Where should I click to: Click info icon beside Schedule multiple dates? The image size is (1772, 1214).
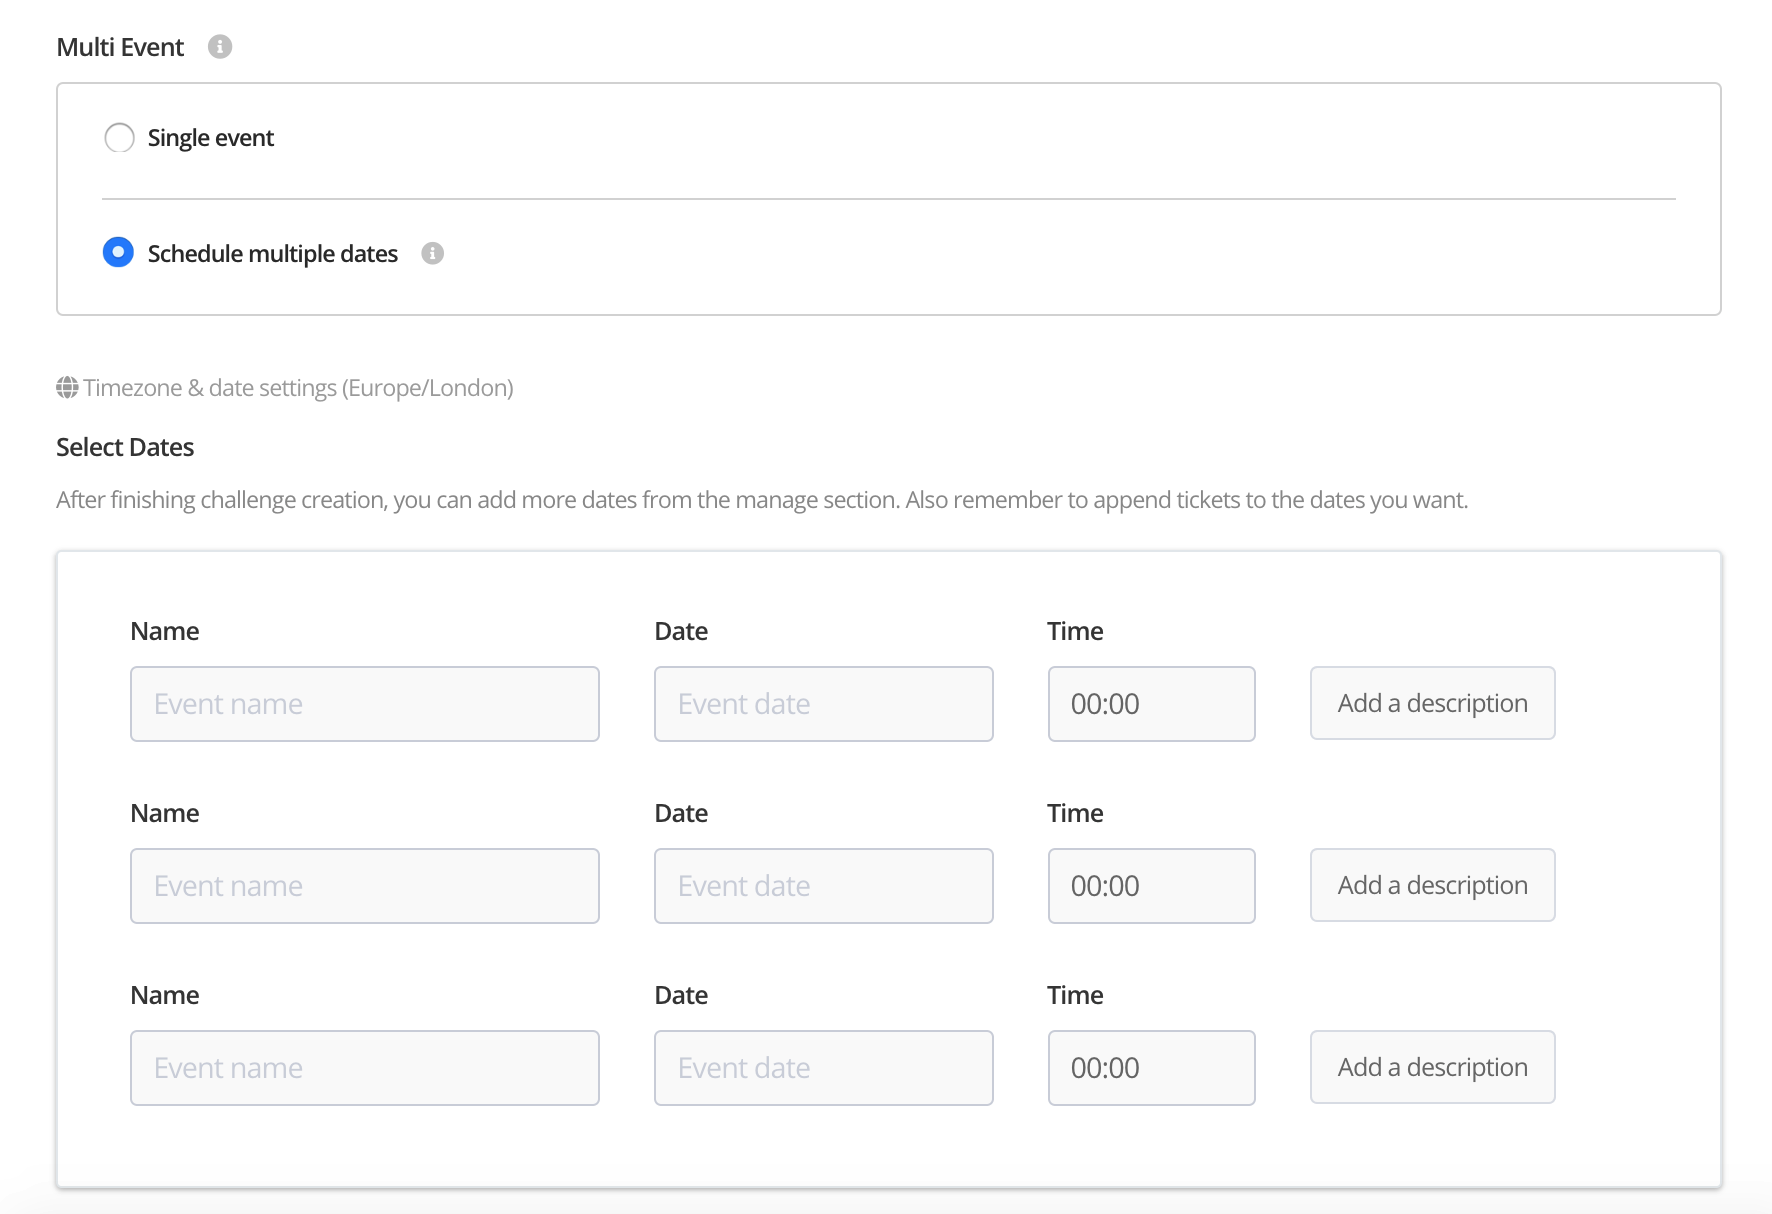pos(432,254)
